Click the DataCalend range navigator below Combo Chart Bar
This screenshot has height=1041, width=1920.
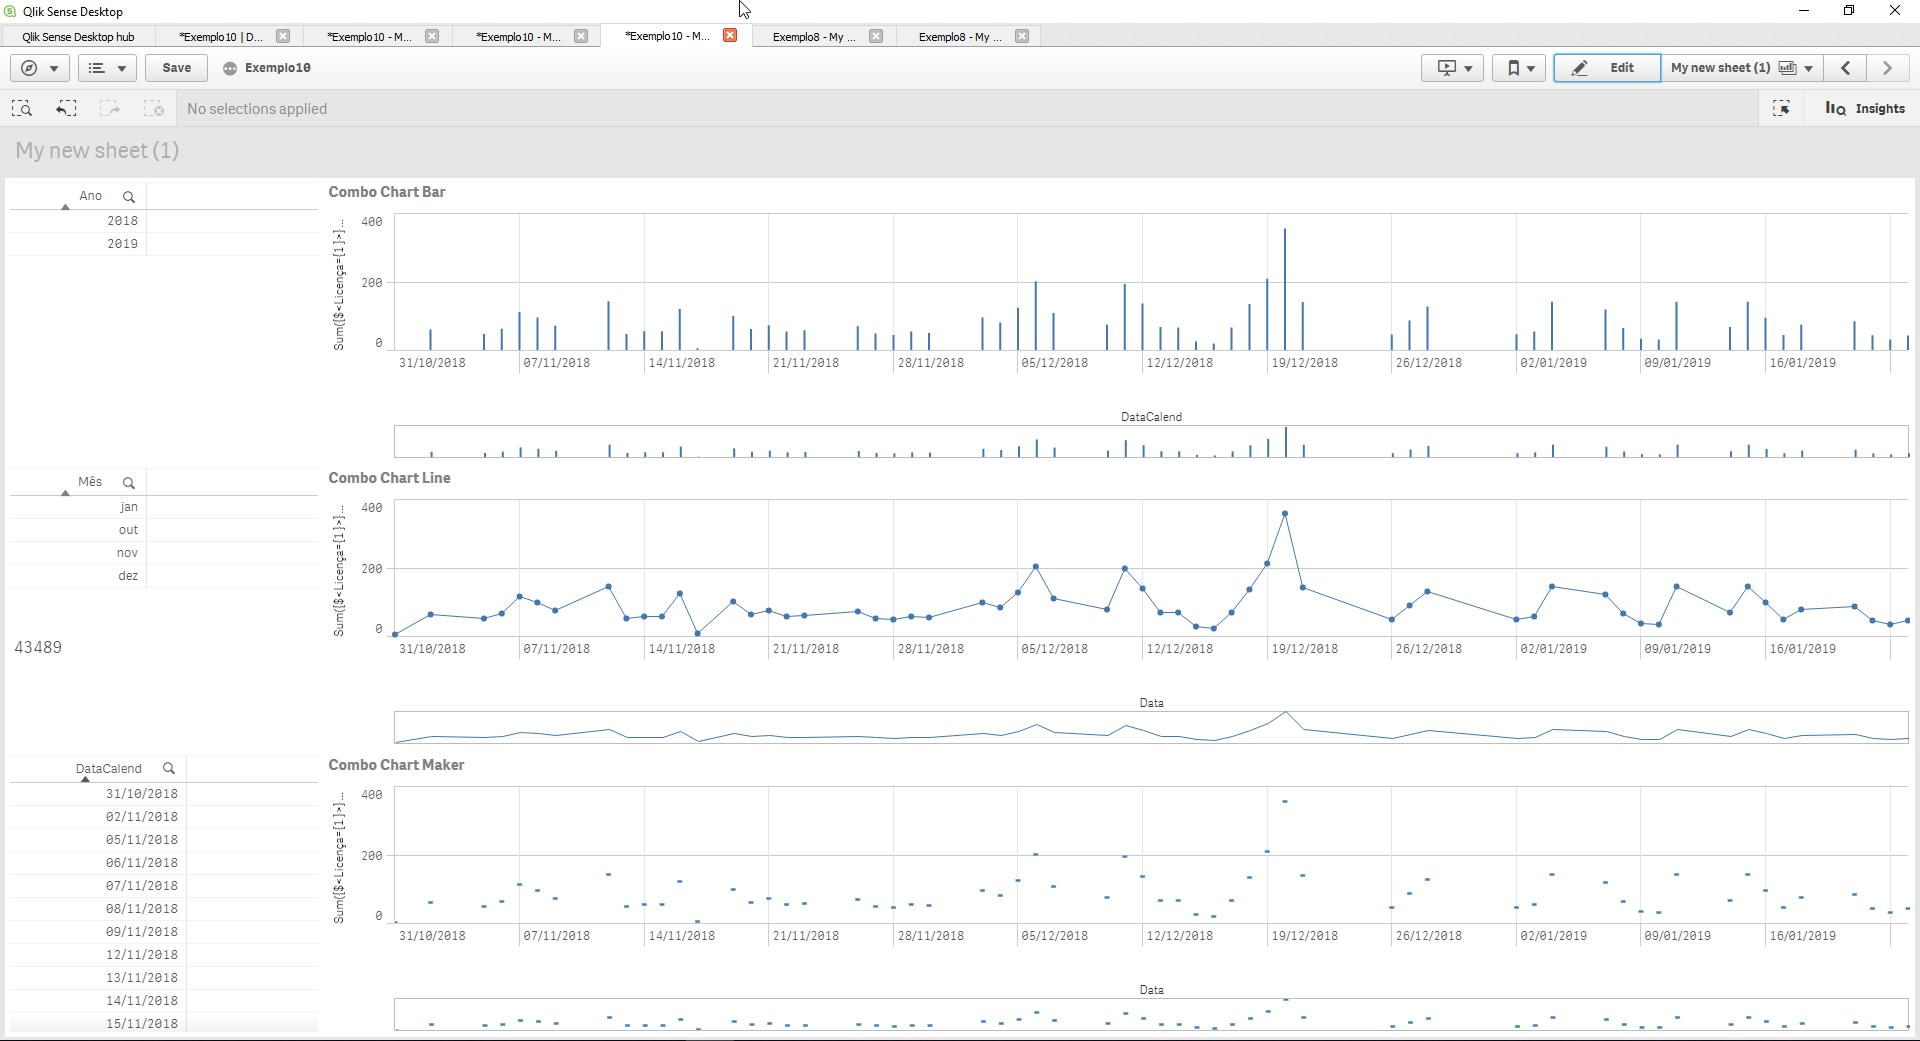(x=1150, y=441)
